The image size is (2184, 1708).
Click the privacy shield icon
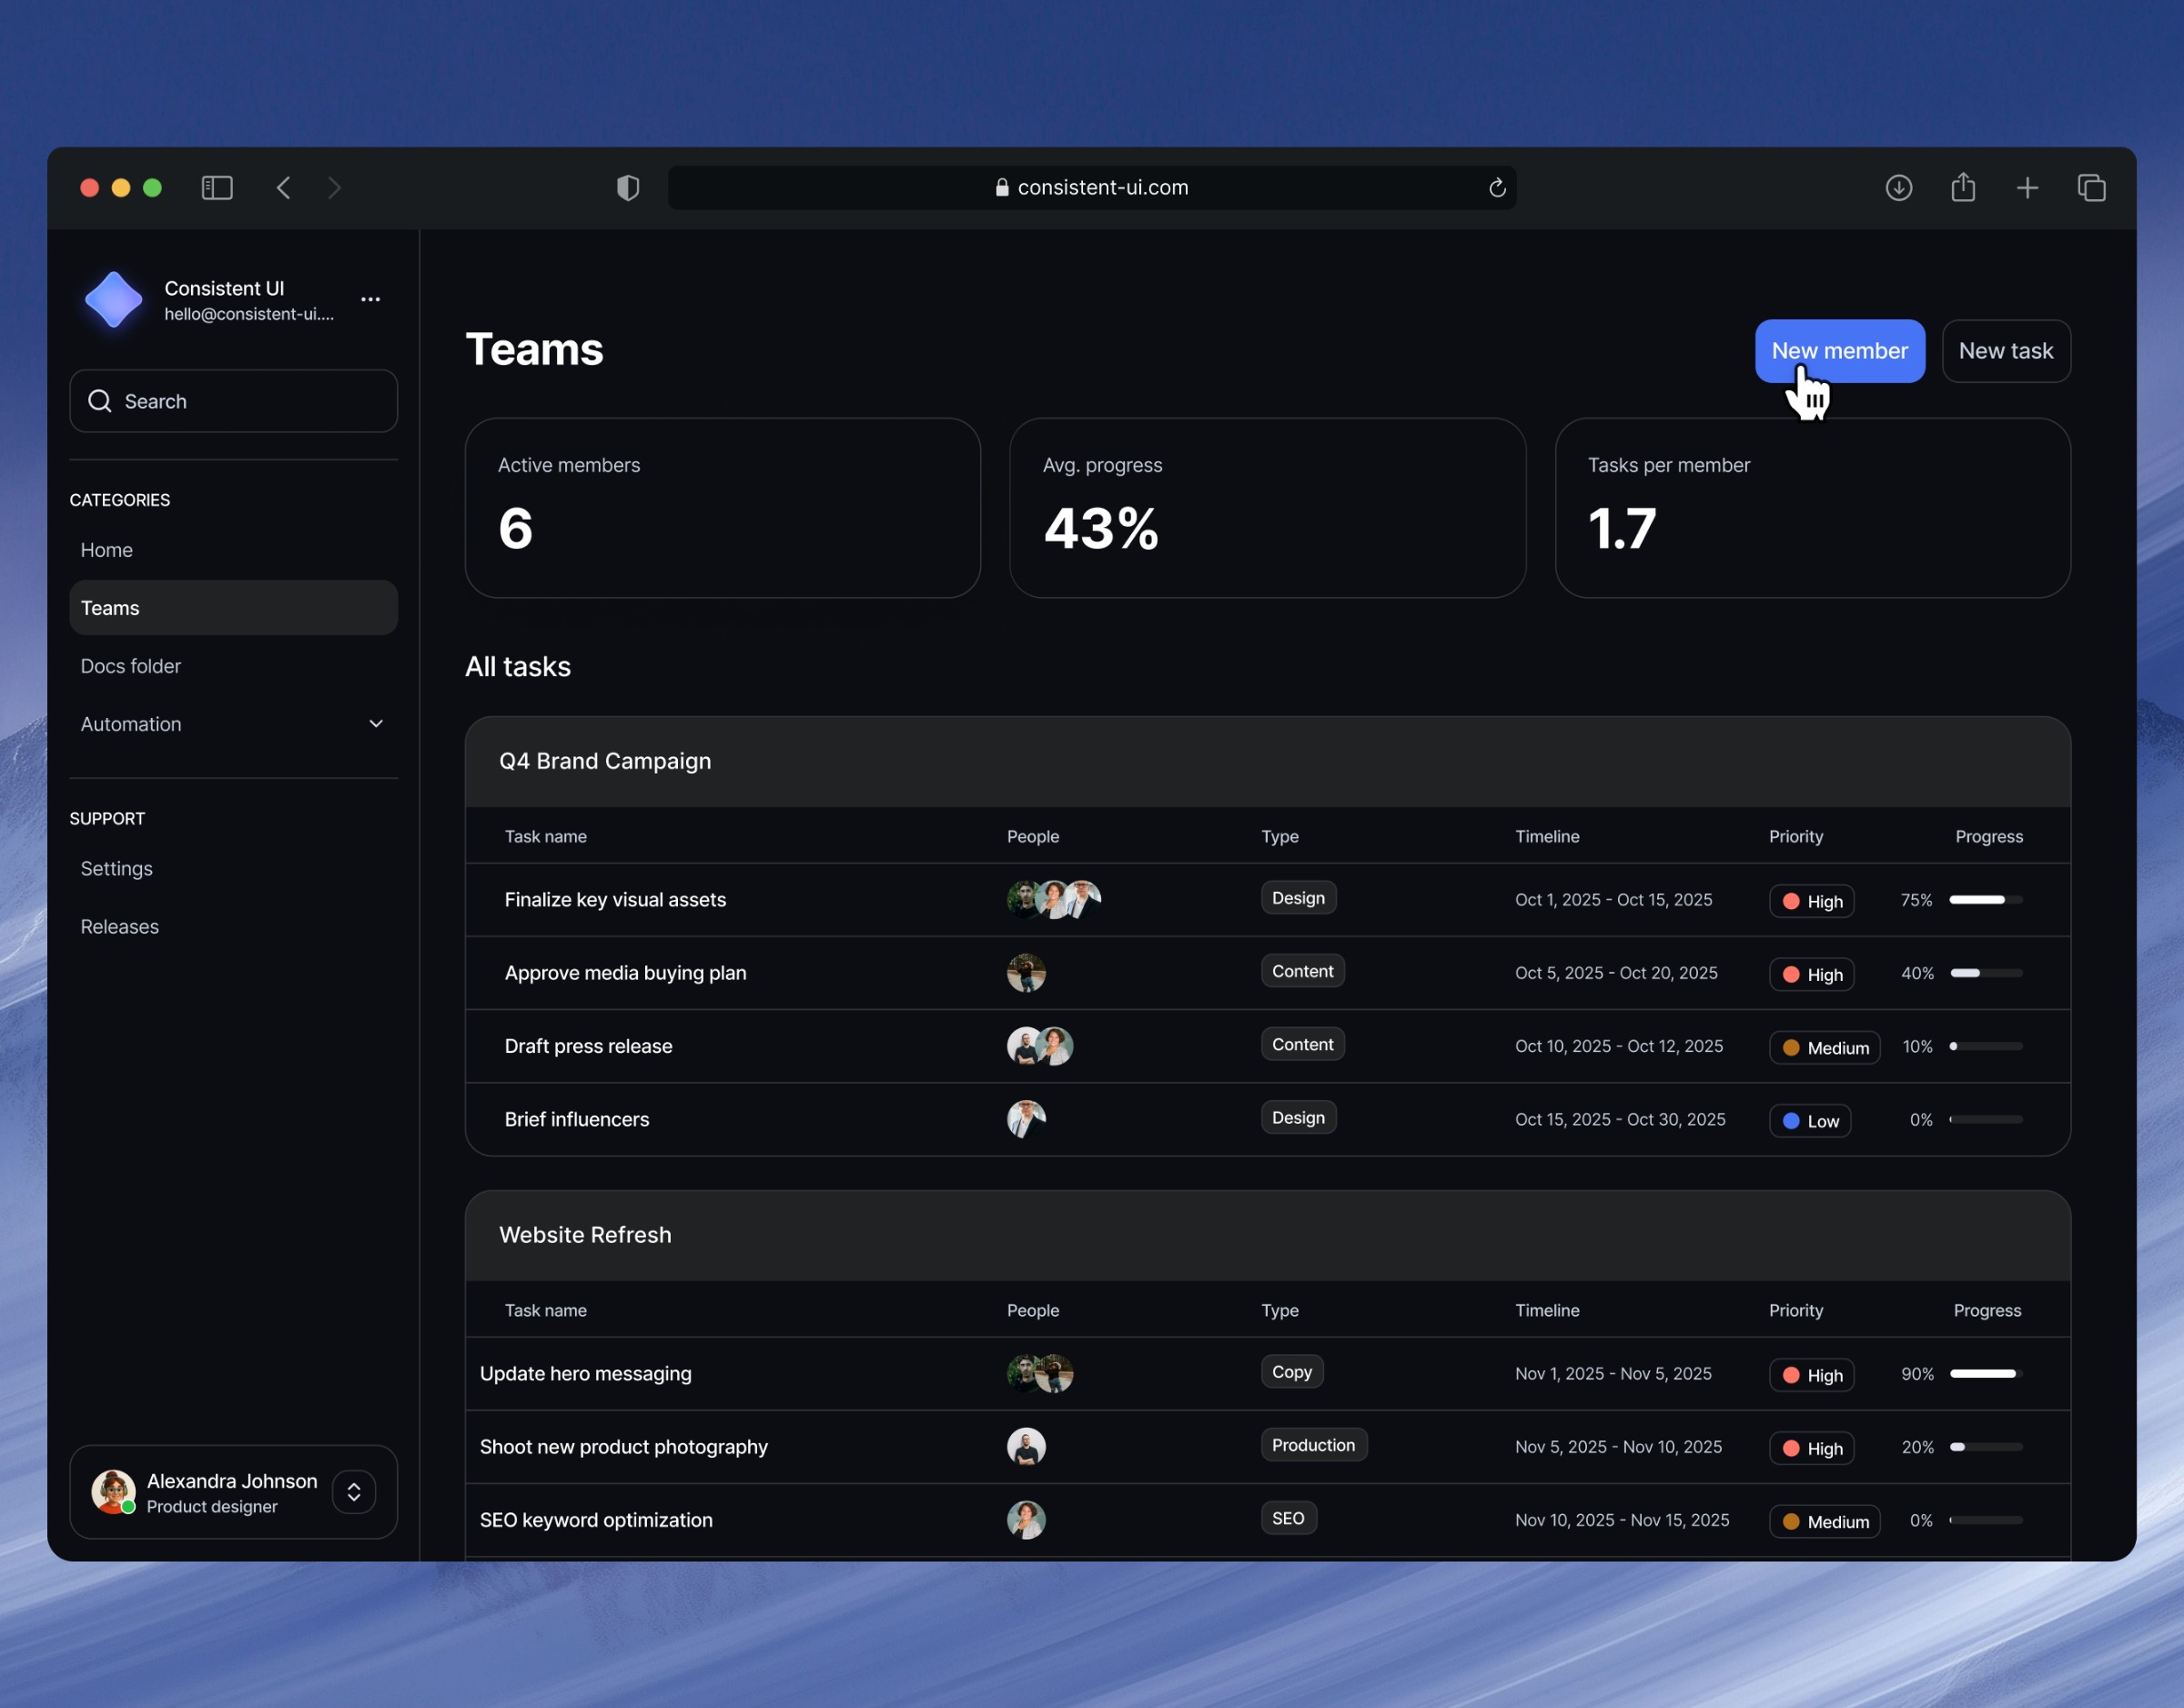tap(628, 188)
